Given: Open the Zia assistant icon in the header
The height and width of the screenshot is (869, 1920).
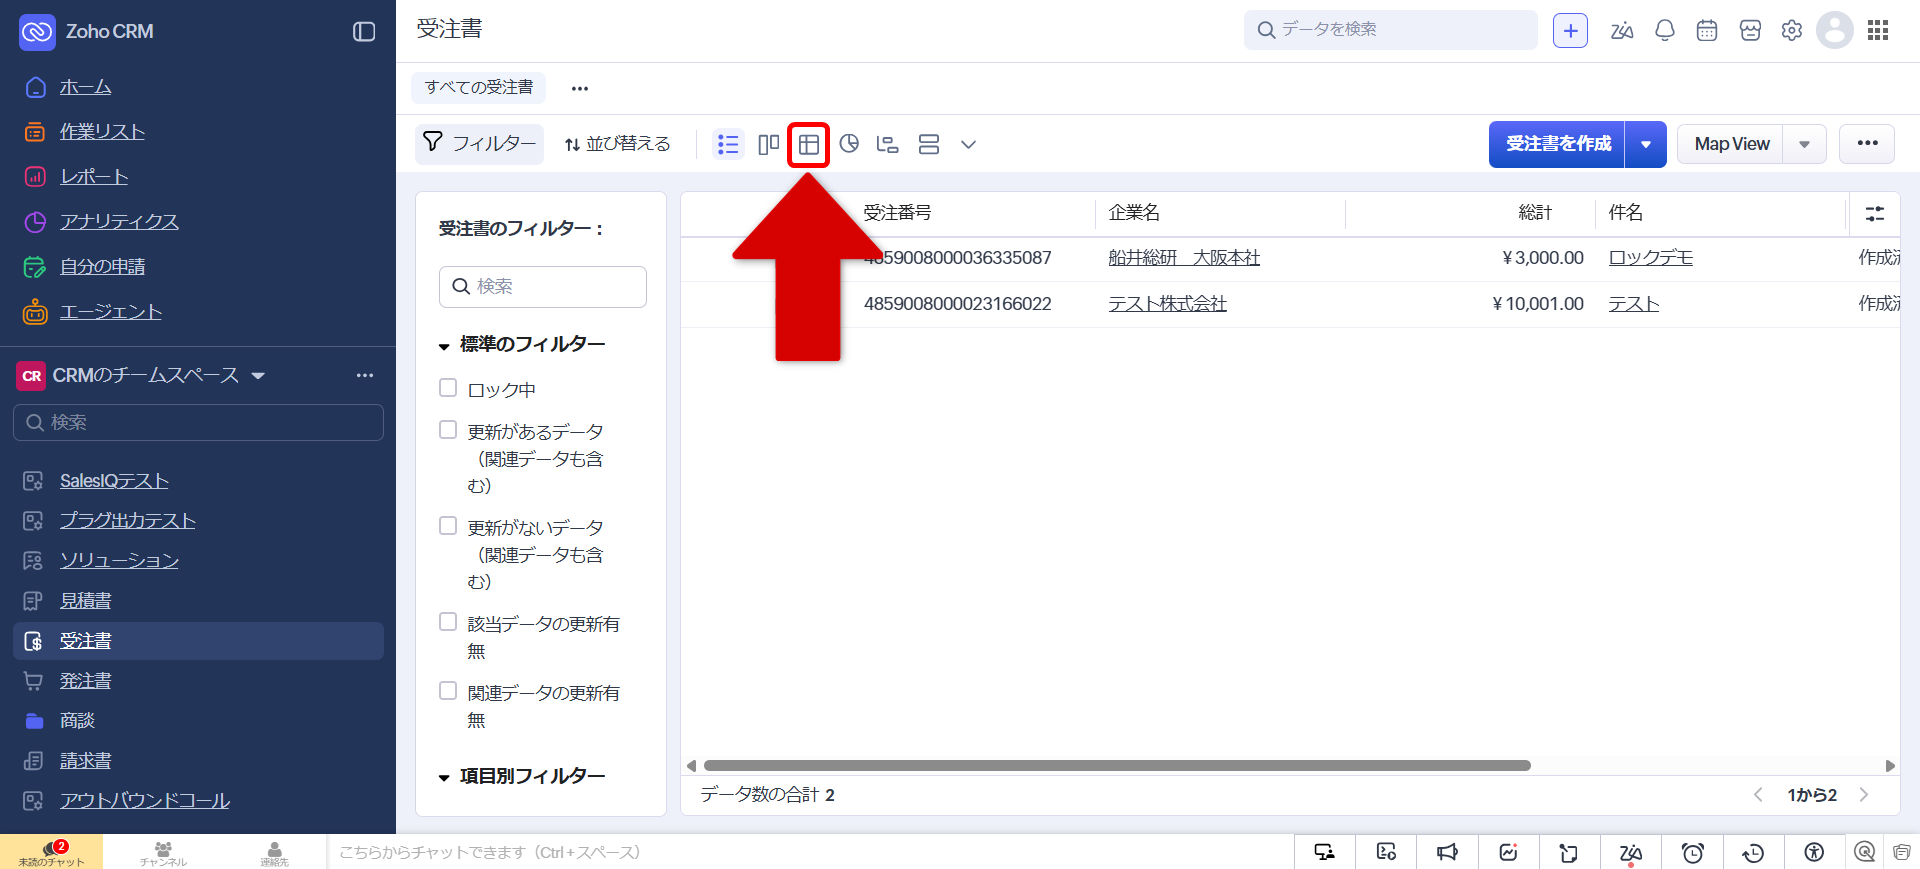Looking at the screenshot, I should coord(1622,31).
